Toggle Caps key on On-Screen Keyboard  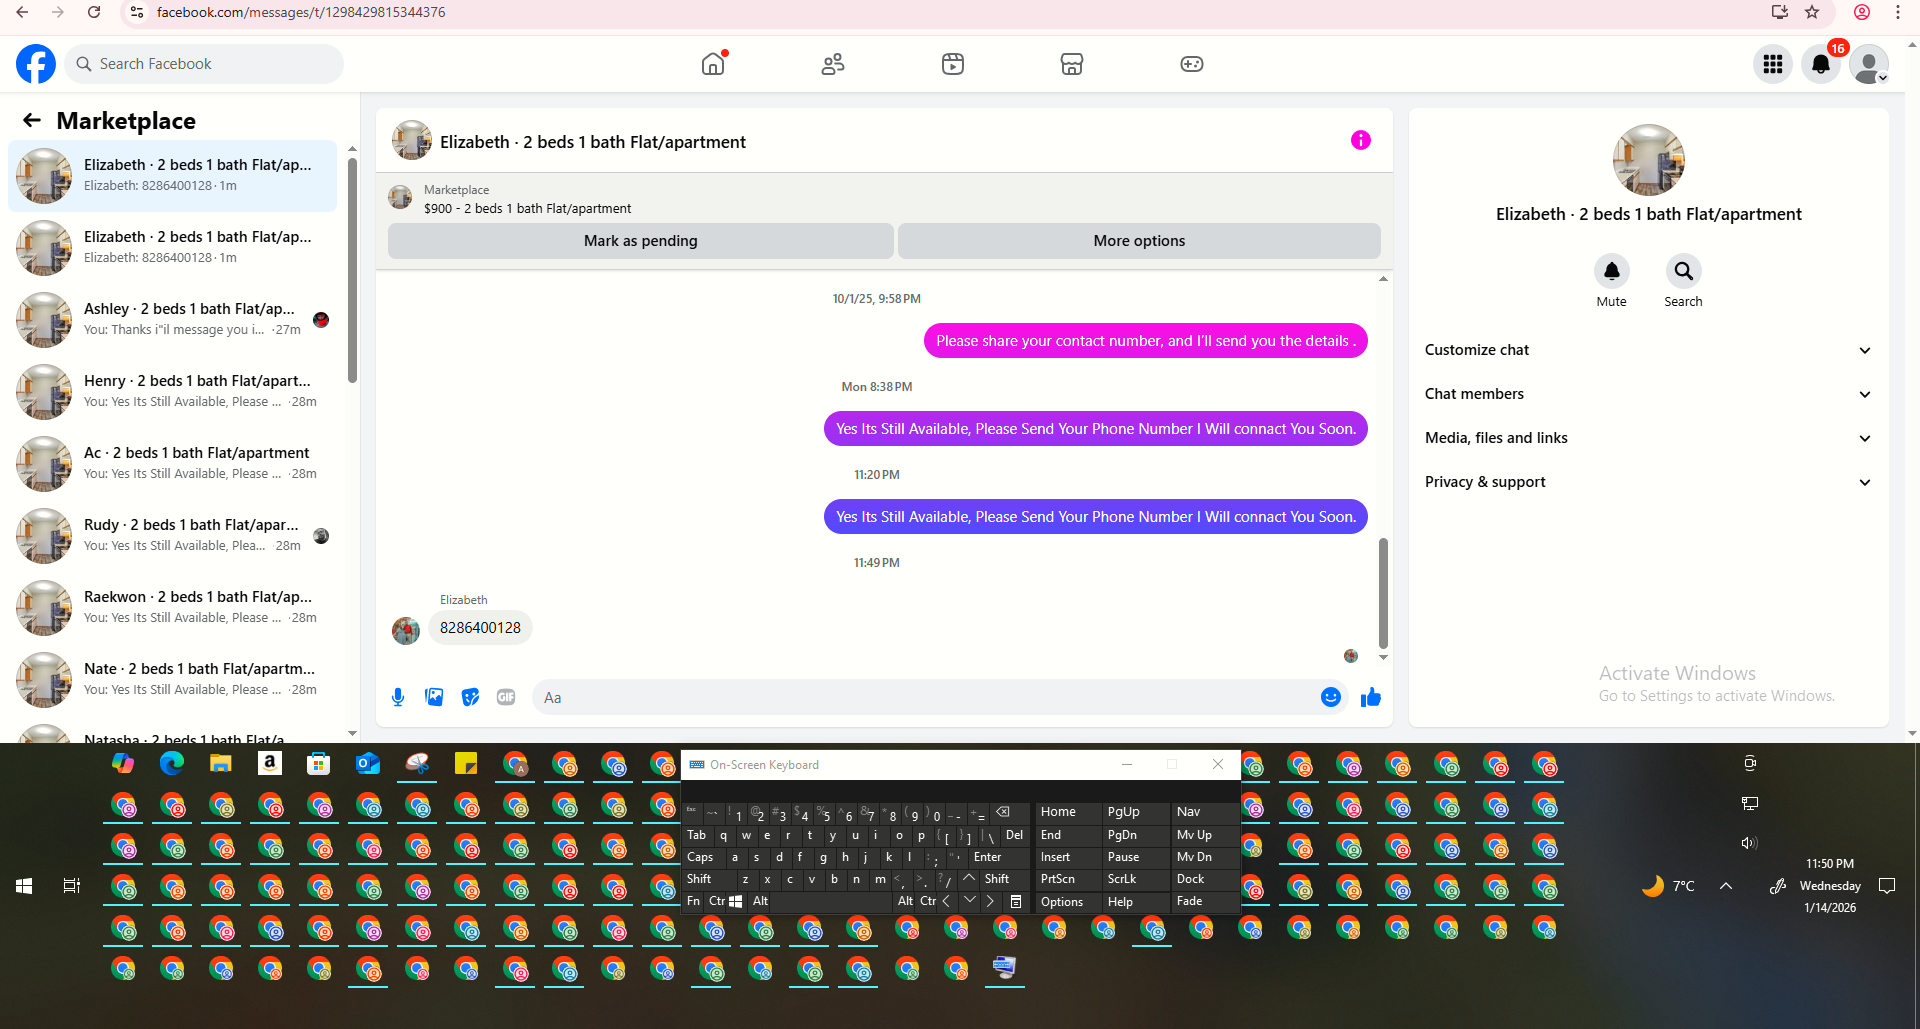pos(700,857)
